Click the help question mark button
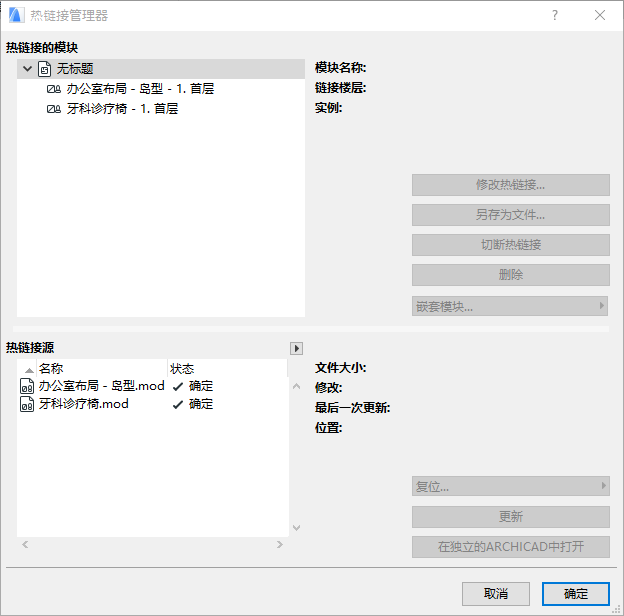Image resolution: width=624 pixels, height=616 pixels. coord(555,15)
